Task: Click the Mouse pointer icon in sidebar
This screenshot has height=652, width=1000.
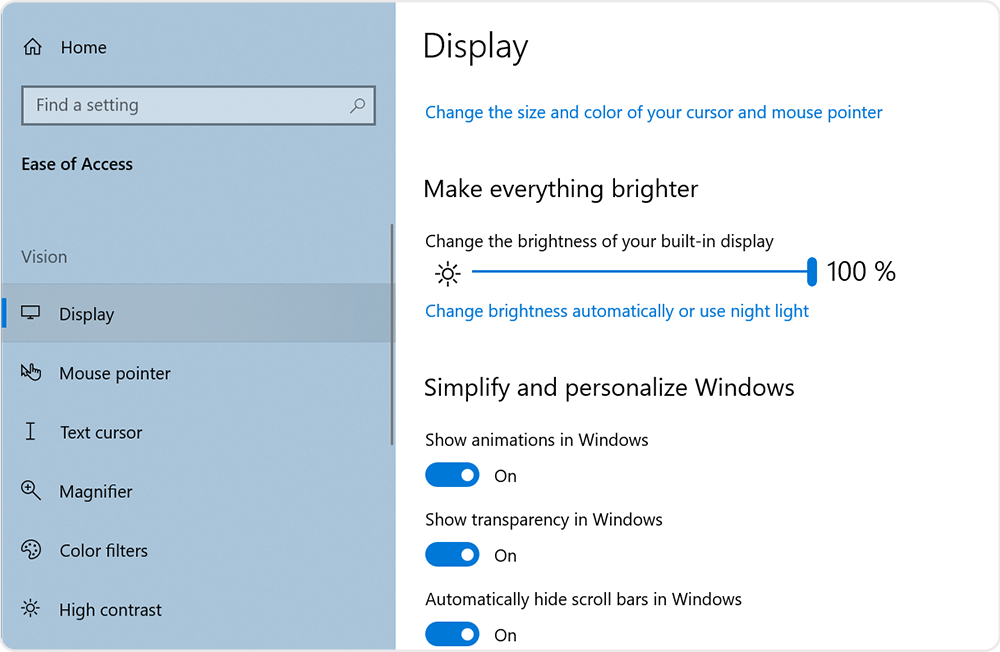Action: [32, 372]
